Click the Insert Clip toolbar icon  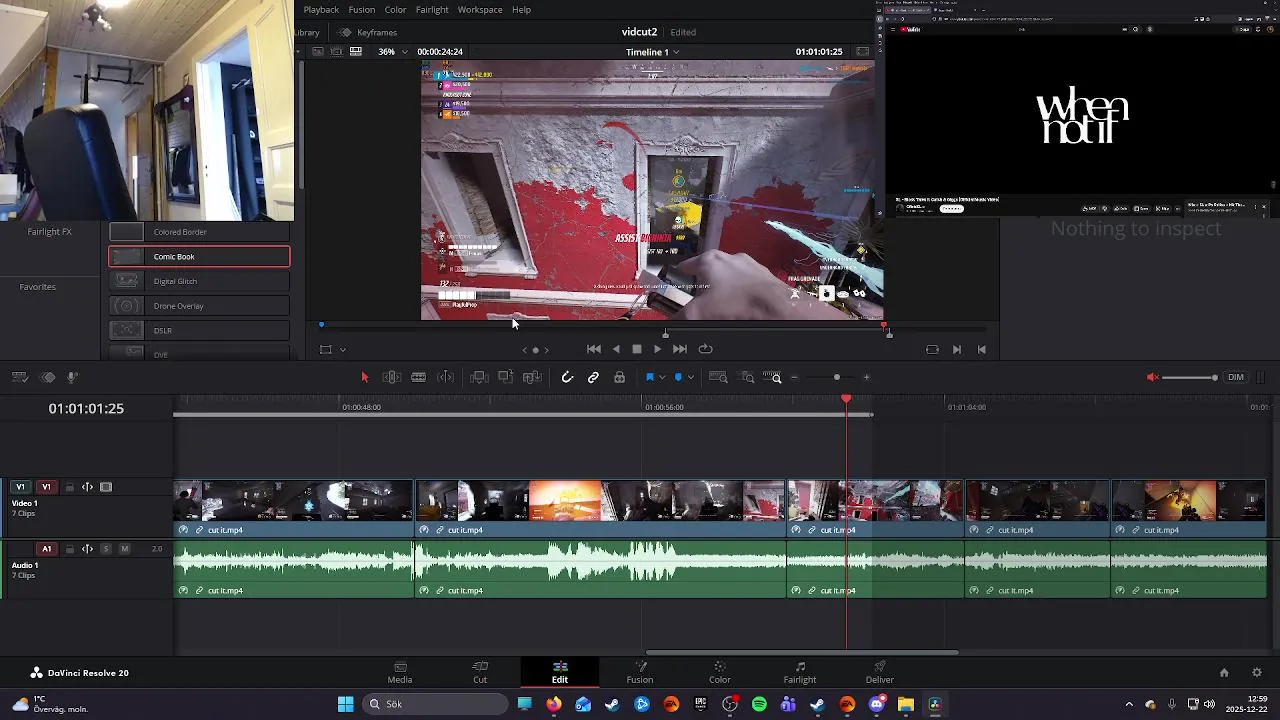point(479,377)
